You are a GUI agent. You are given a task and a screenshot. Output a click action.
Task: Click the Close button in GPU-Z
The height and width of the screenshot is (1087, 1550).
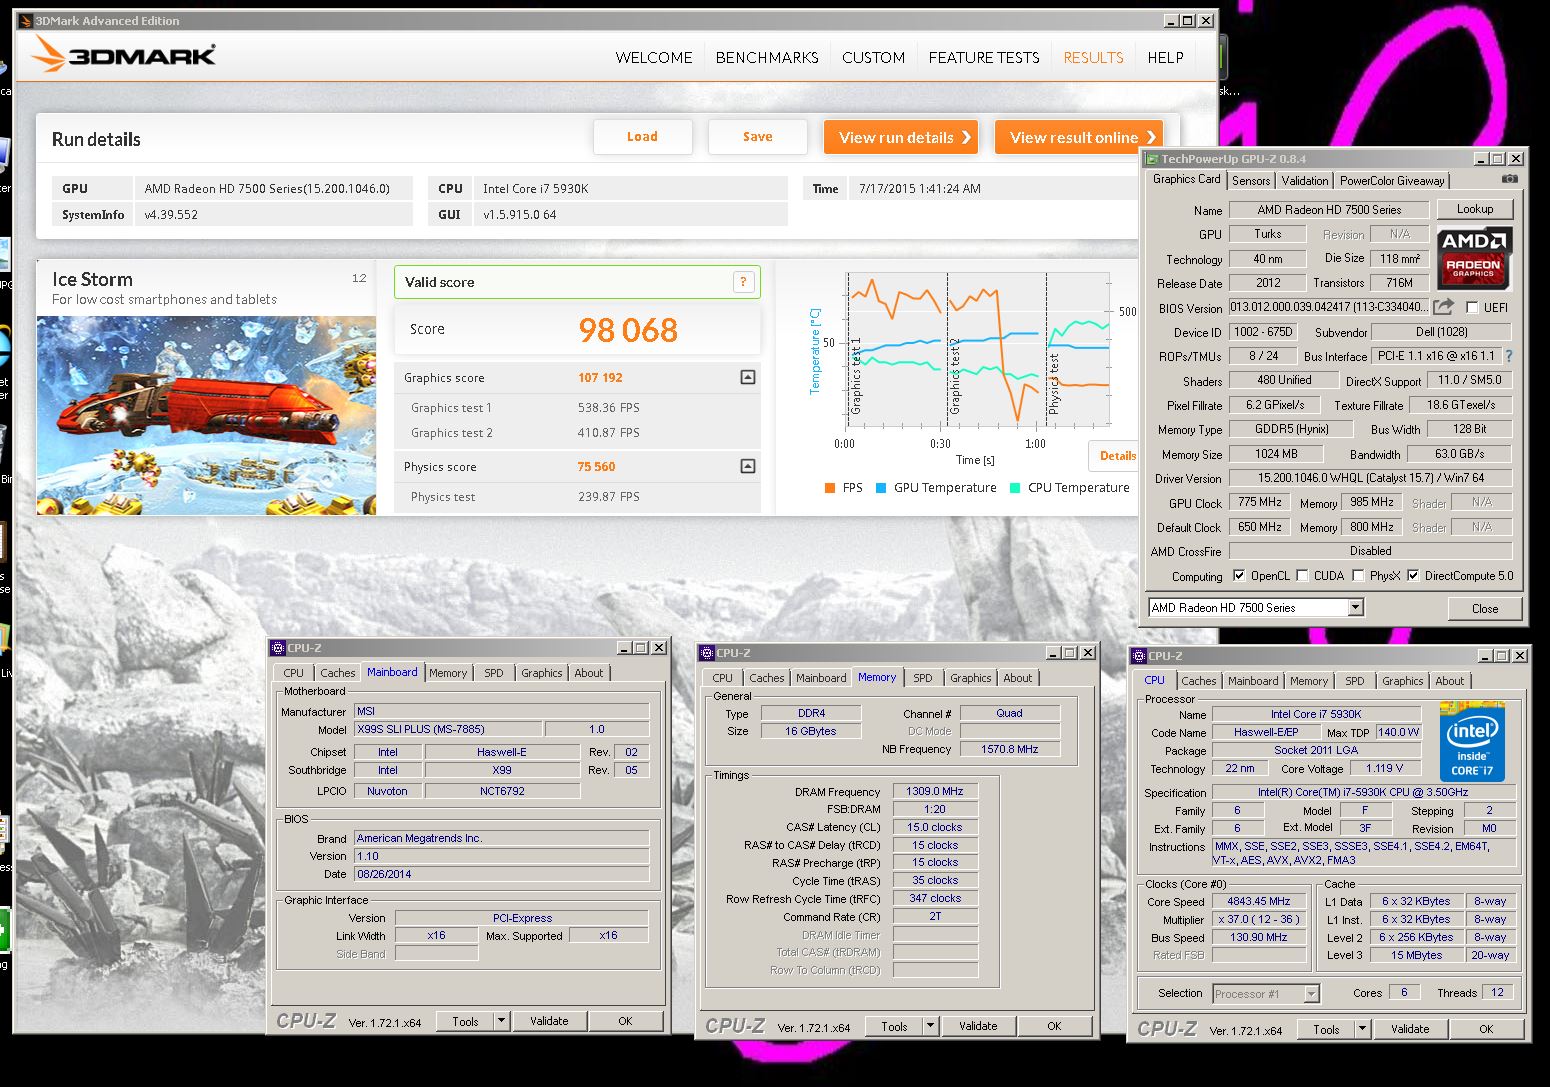1485,608
